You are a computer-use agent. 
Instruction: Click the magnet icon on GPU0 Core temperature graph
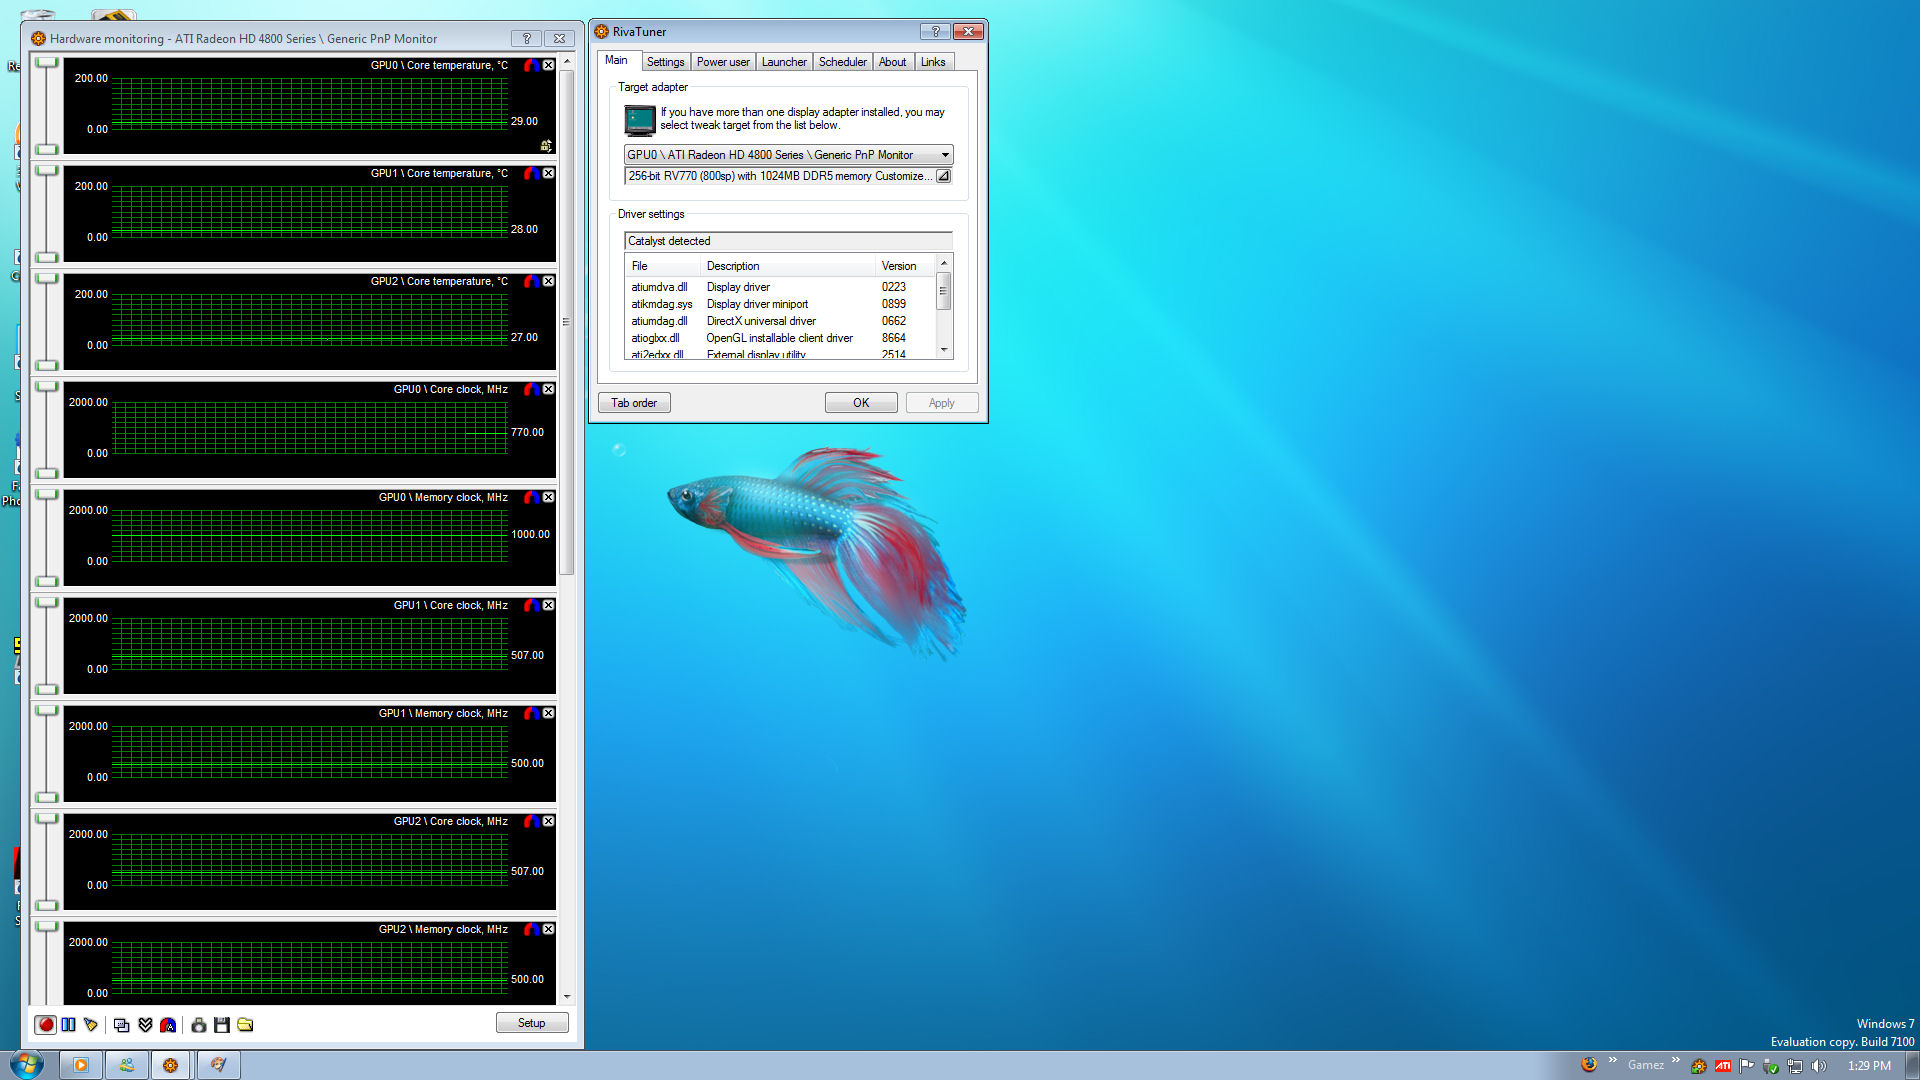tap(531, 65)
